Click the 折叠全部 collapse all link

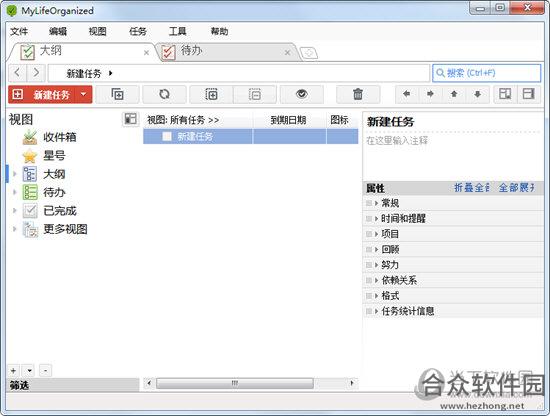click(x=471, y=188)
